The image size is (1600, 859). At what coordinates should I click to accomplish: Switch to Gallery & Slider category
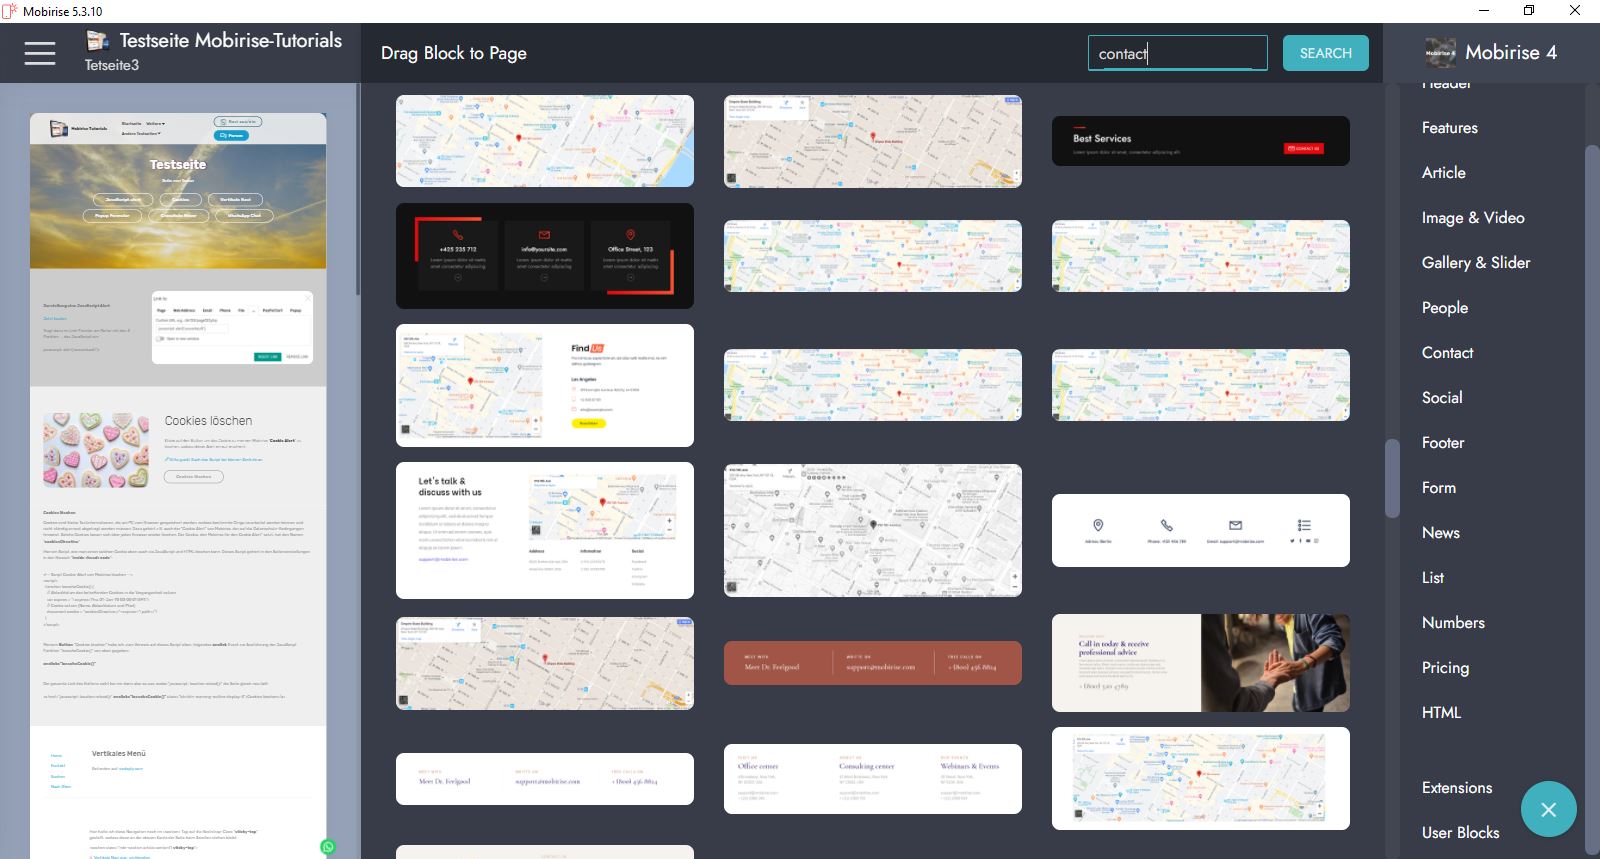(x=1475, y=262)
